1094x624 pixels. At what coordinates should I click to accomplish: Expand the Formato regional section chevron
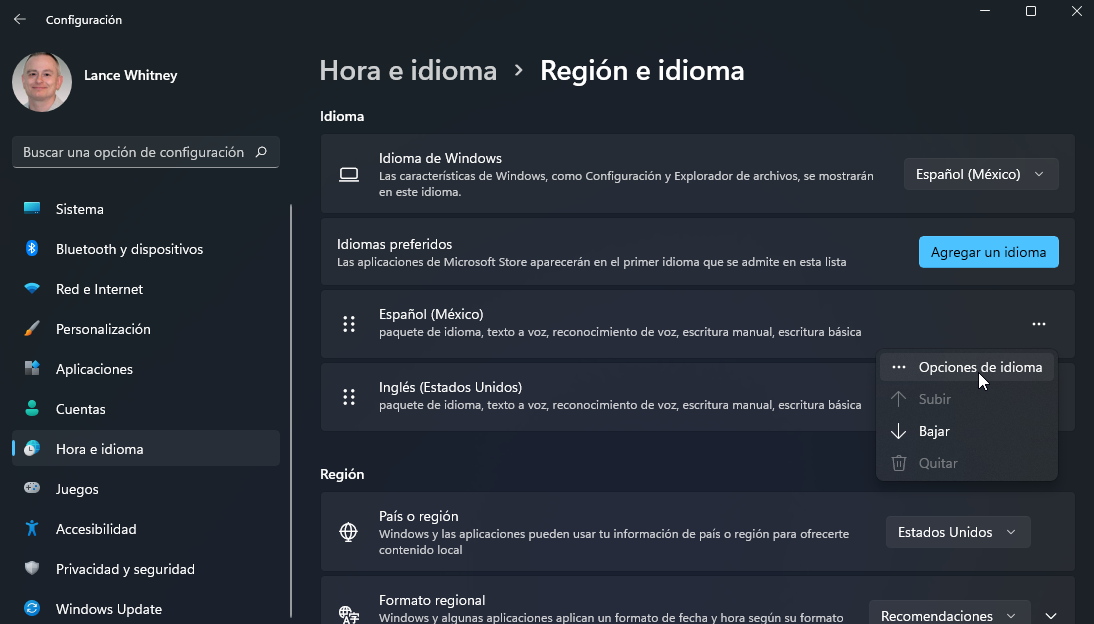coord(1050,615)
